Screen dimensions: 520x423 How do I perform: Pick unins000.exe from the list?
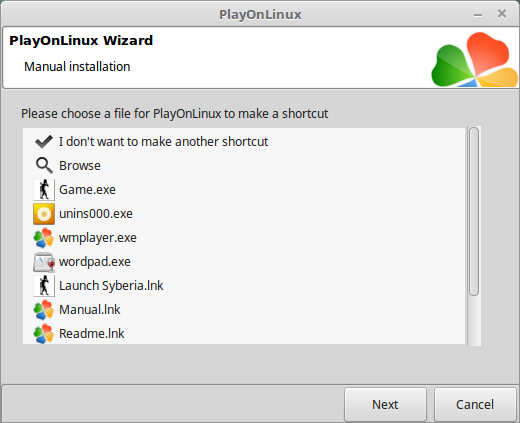[96, 214]
